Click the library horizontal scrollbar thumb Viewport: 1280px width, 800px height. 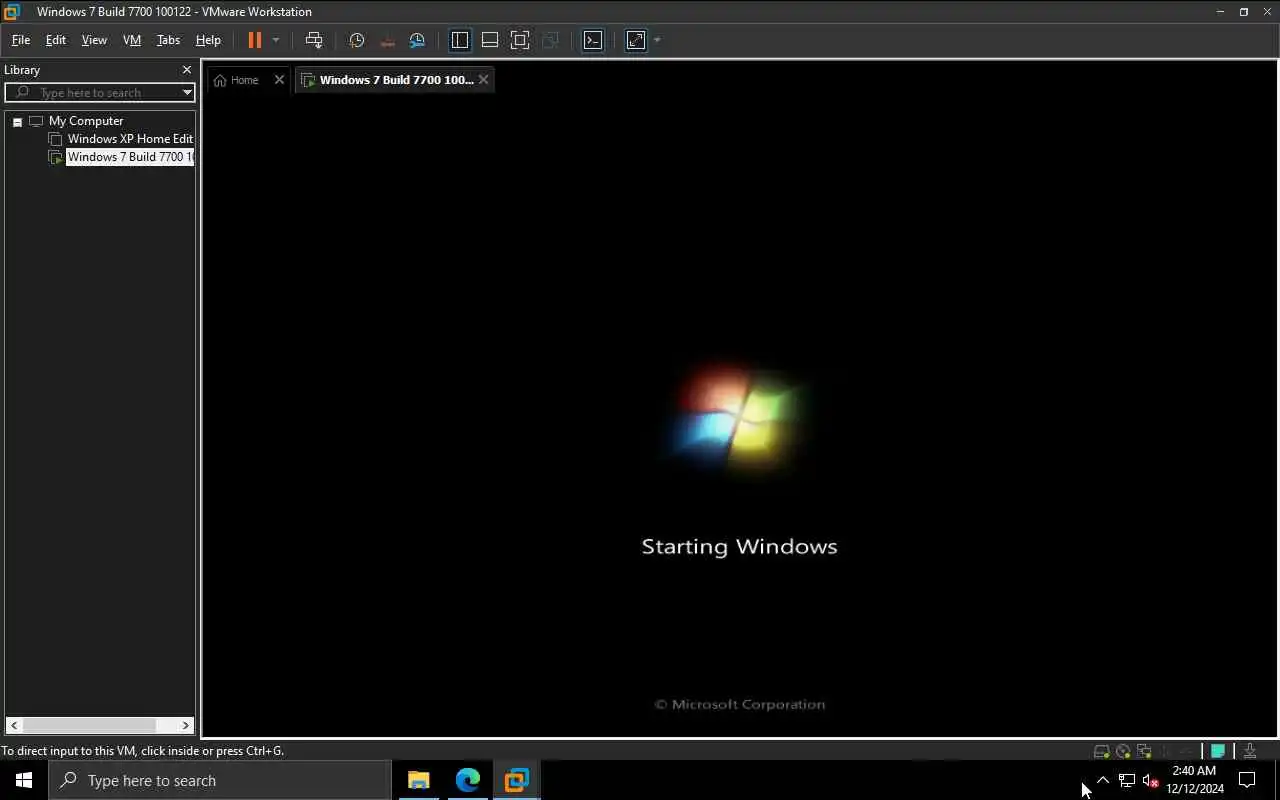pyautogui.click(x=89, y=725)
